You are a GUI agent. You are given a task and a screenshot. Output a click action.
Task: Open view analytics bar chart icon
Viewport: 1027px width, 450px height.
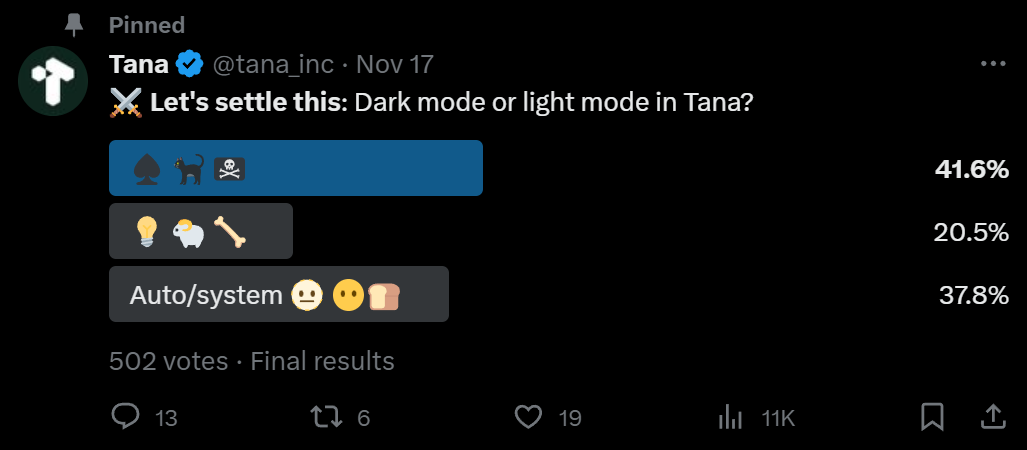[x=731, y=417]
